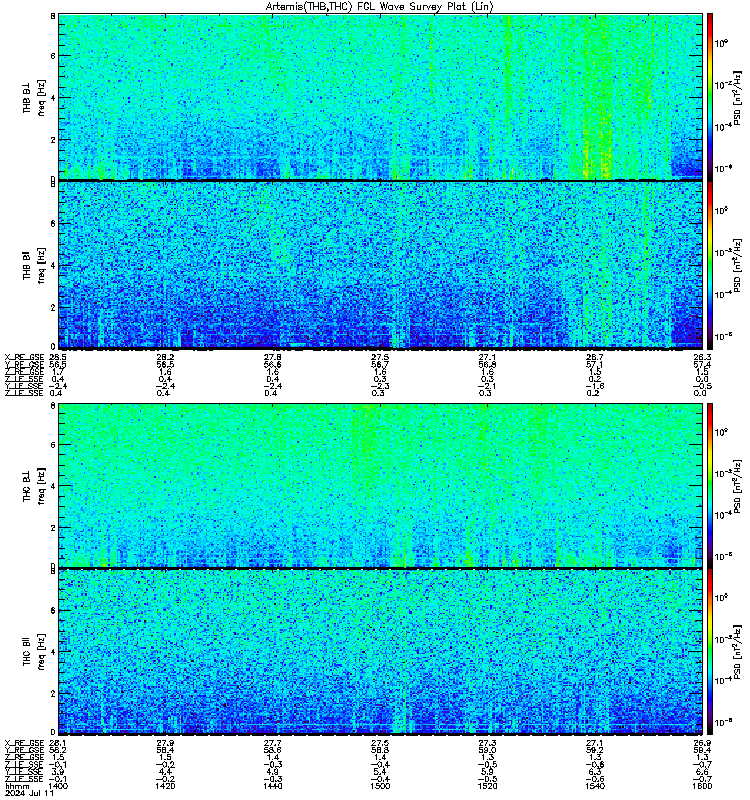Click the '27.8' X_RE_GSE value under THB
The width and height of the screenshot is (750, 800).
(x=273, y=357)
